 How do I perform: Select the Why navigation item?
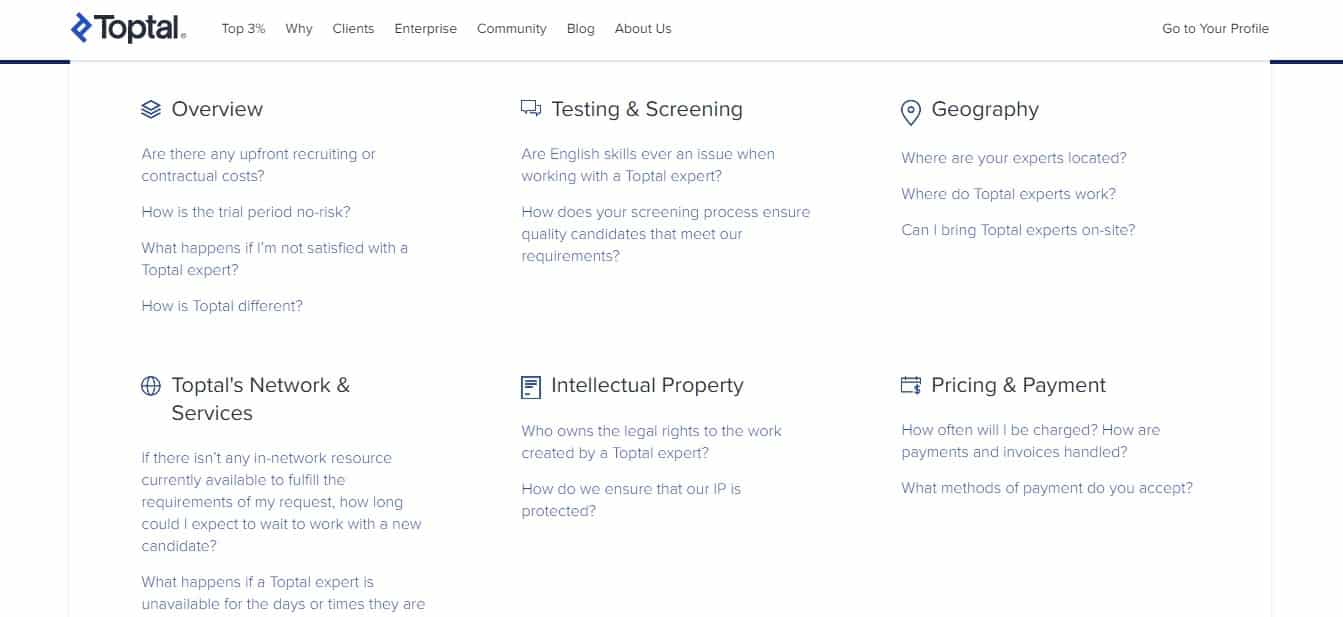pyautogui.click(x=298, y=29)
